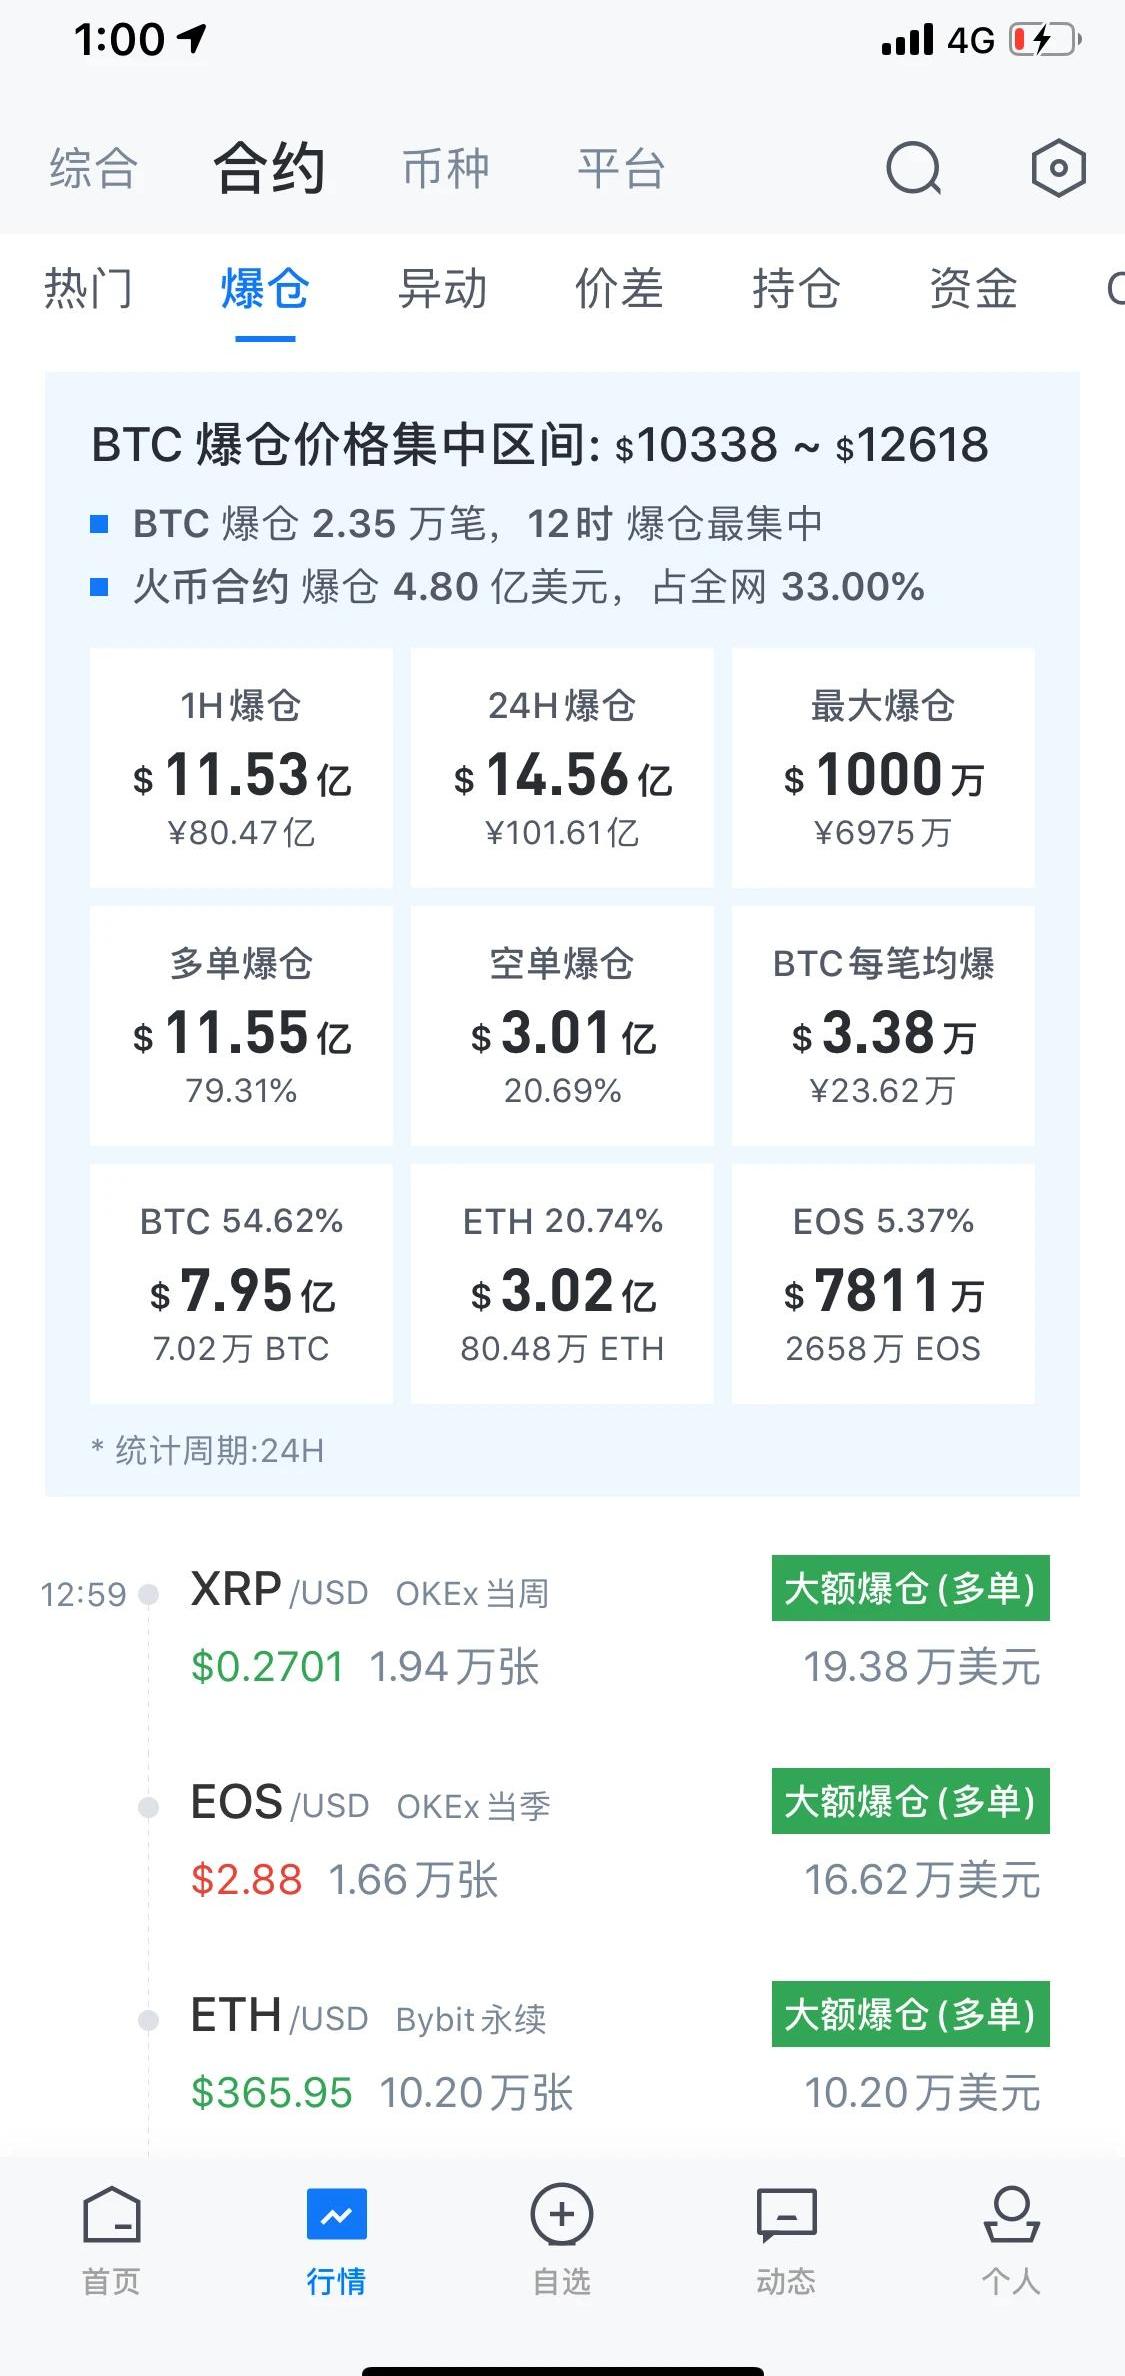Switch to the 币种 top tab

pos(446,168)
